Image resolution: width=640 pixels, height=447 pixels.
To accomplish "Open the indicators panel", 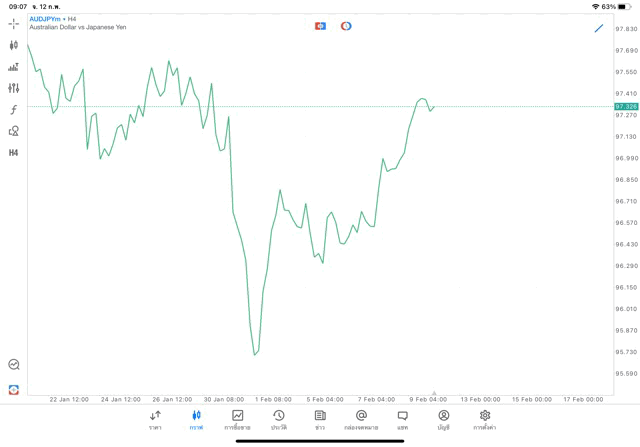I will click(13, 67).
